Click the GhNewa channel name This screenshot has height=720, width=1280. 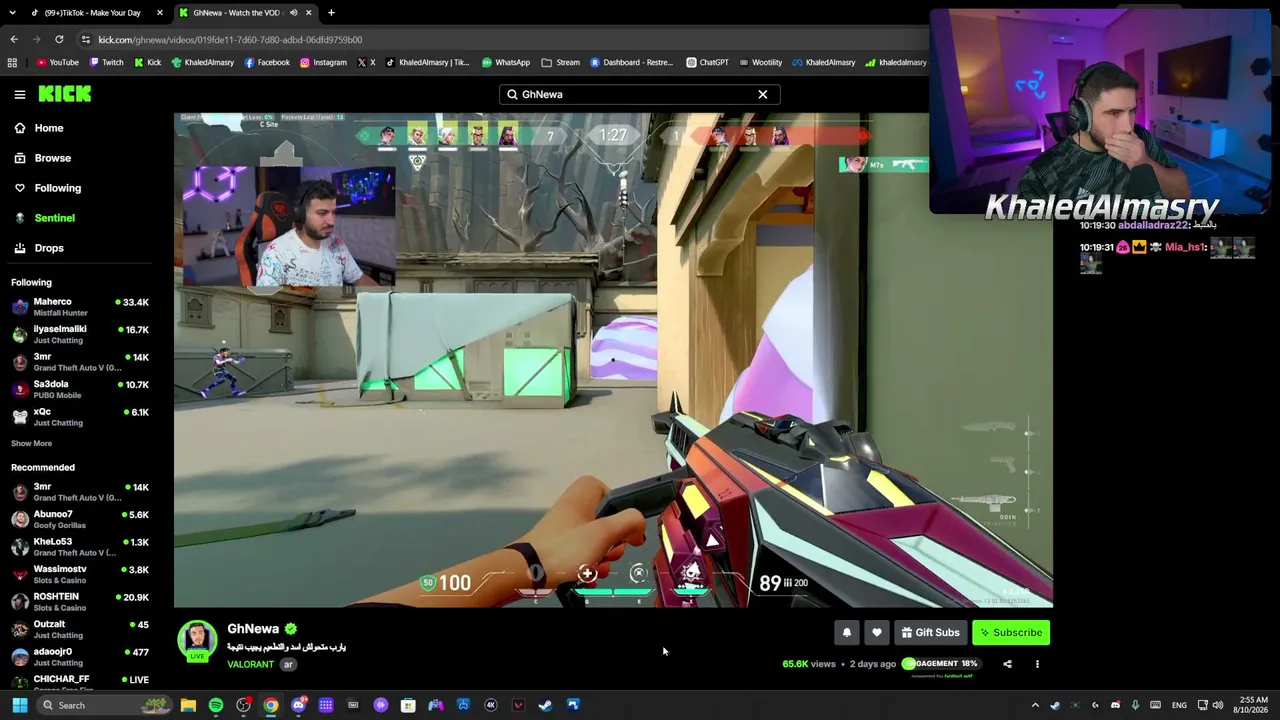253,629
